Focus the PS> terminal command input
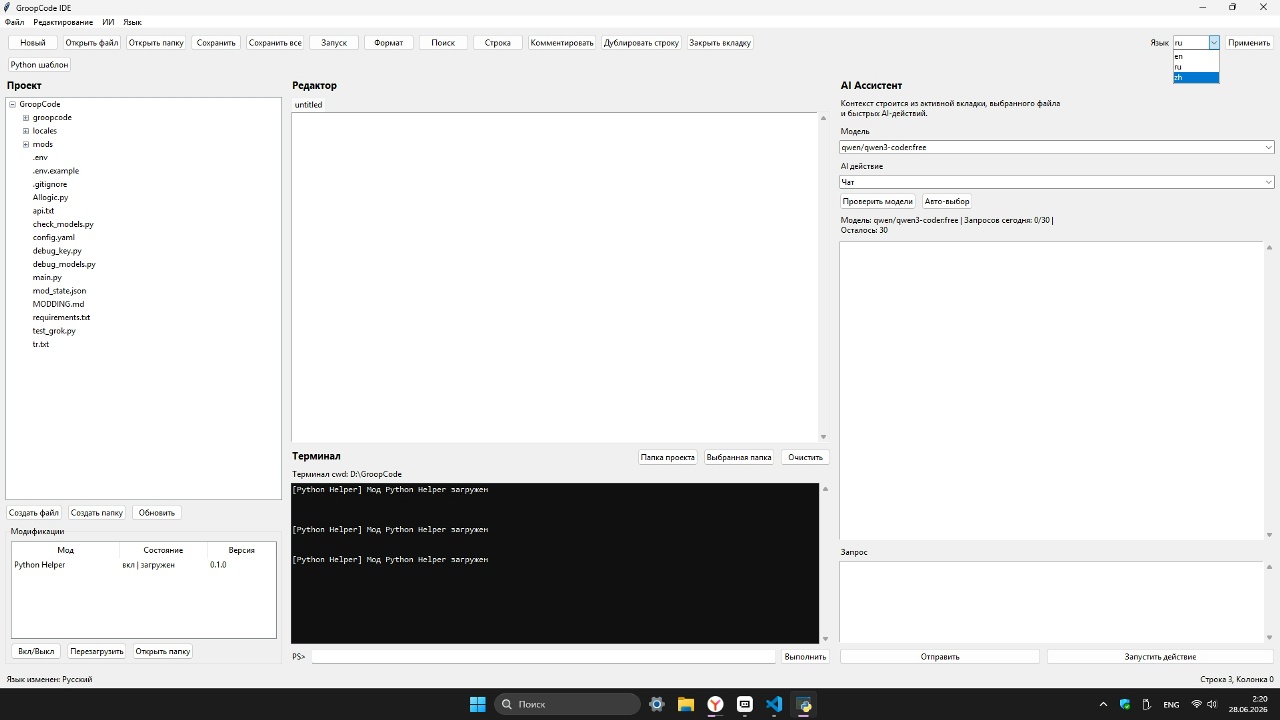The width and height of the screenshot is (1280, 720). [x=543, y=656]
